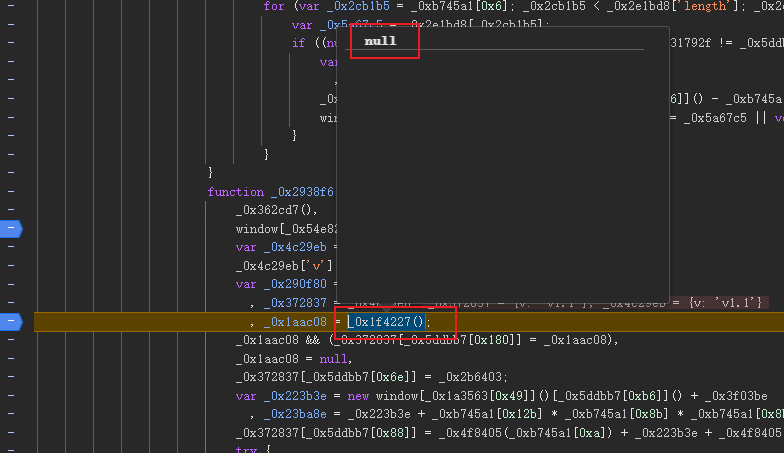Toggle the breakpoint on the paused _0x1aac08 line
Screen dimensions: 784x453
coord(10,321)
